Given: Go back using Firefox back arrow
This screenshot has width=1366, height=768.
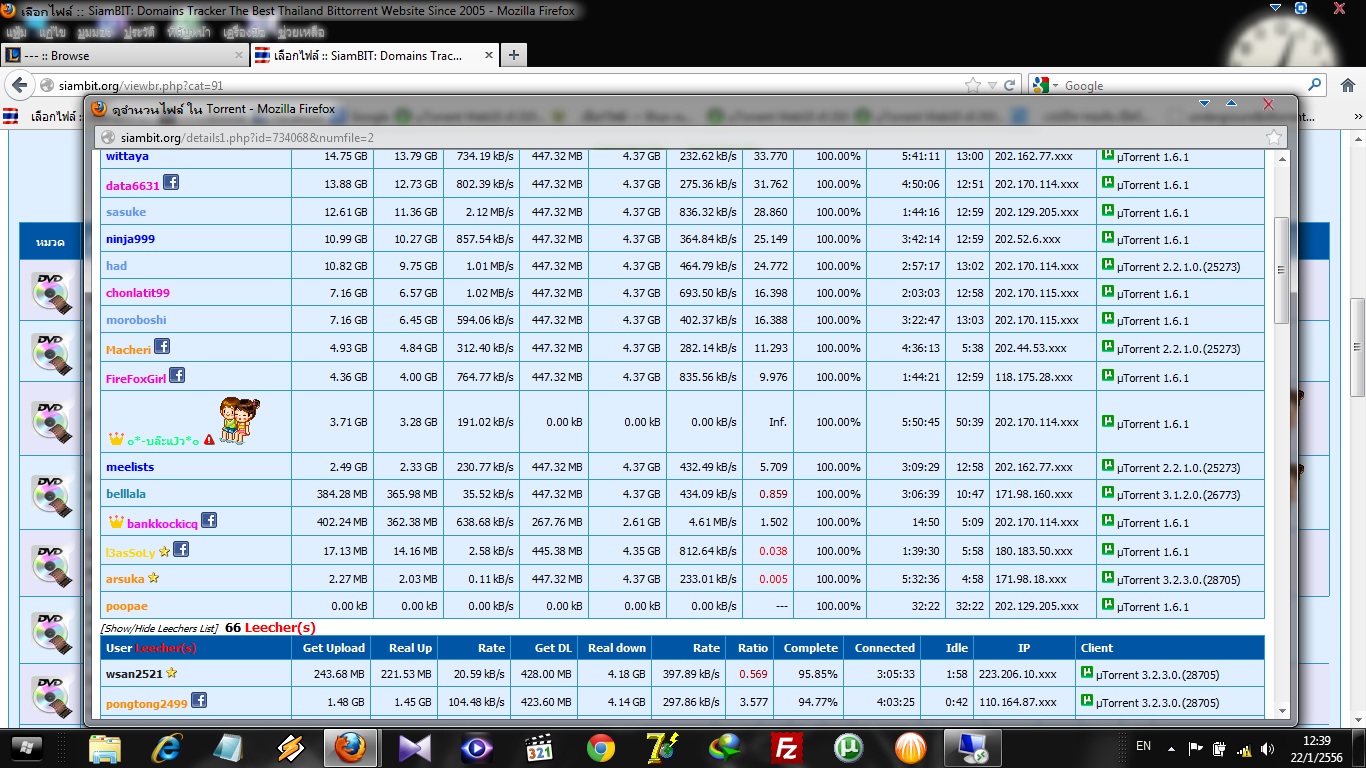Looking at the screenshot, I should 18,85.
